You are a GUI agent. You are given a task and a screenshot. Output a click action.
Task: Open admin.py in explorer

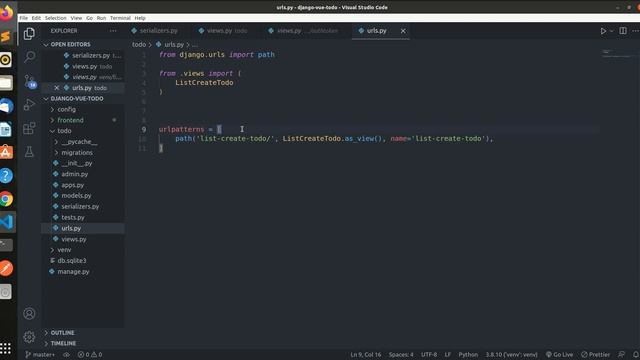point(75,174)
